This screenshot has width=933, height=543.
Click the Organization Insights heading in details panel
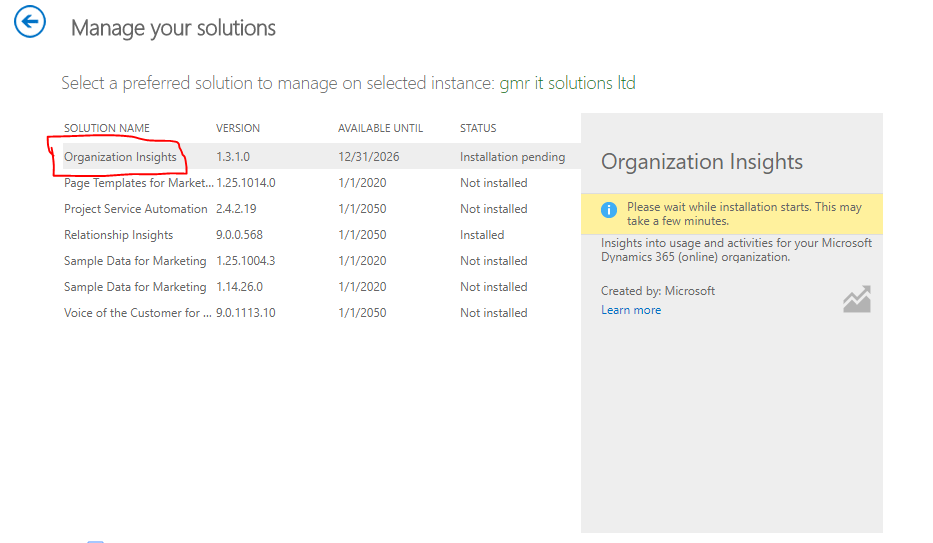[x=702, y=162]
